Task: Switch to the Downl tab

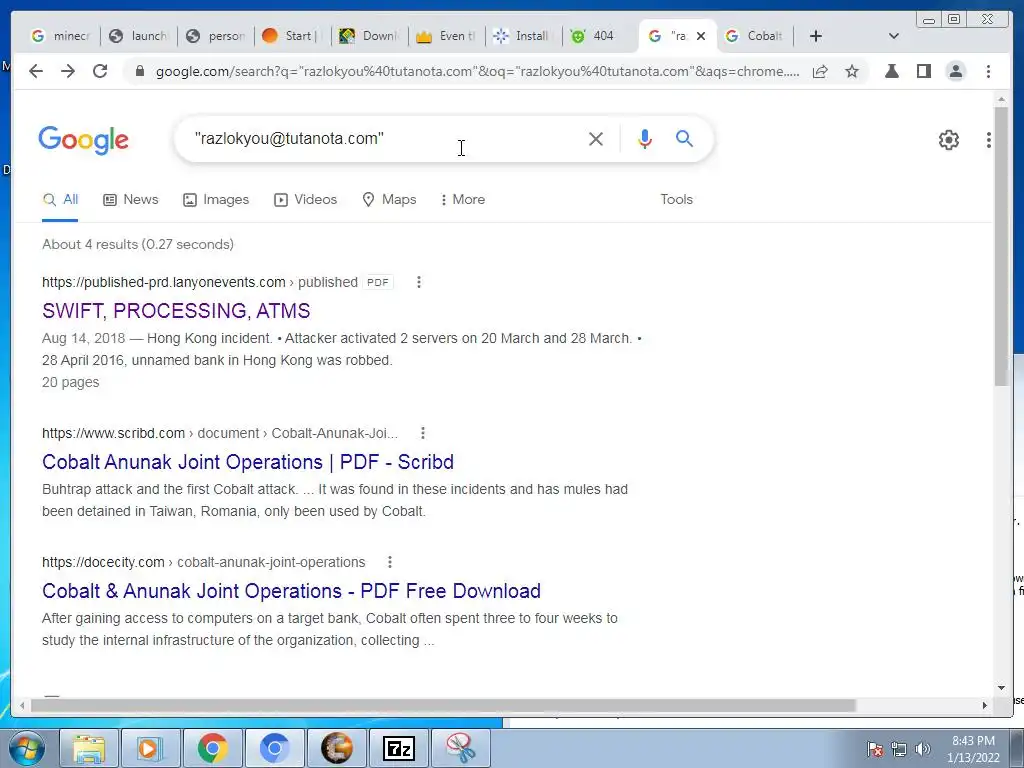Action: (x=369, y=36)
